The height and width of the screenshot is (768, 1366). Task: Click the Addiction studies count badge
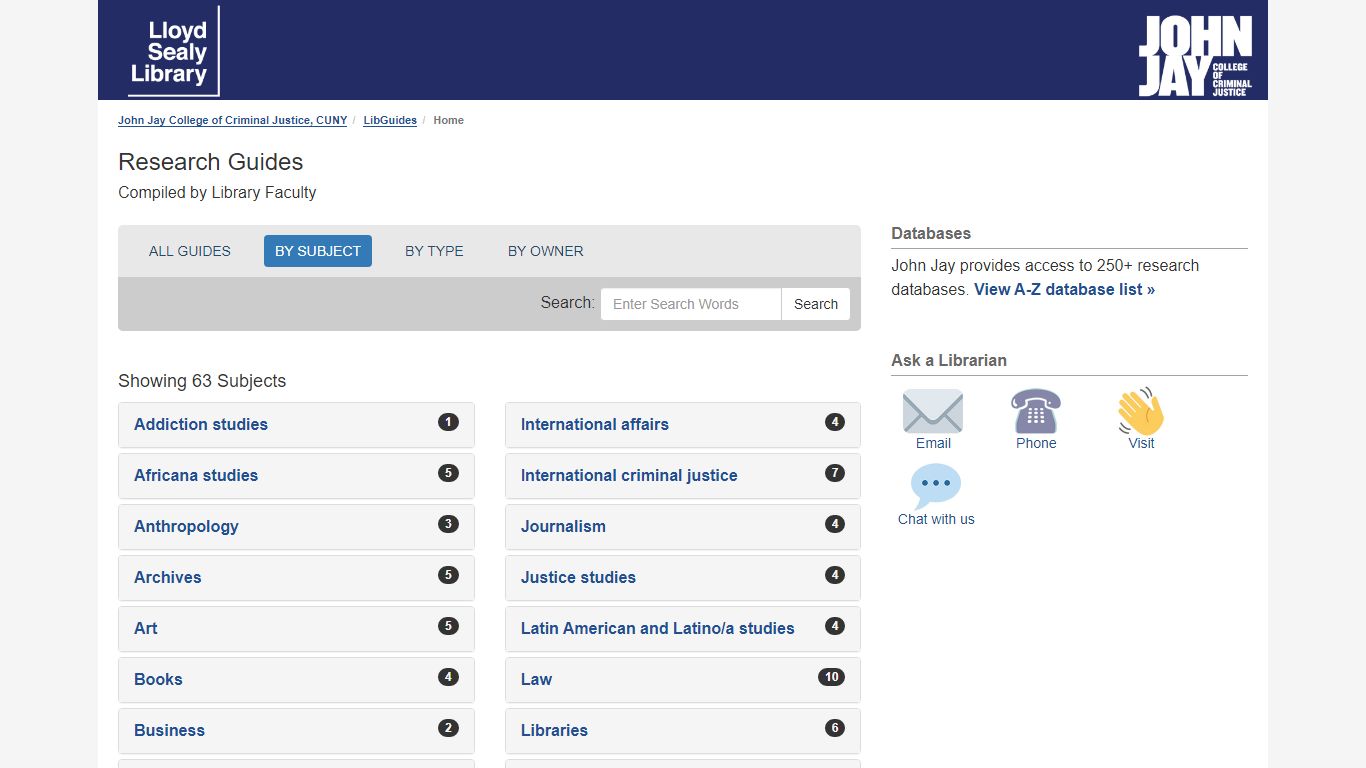[448, 422]
